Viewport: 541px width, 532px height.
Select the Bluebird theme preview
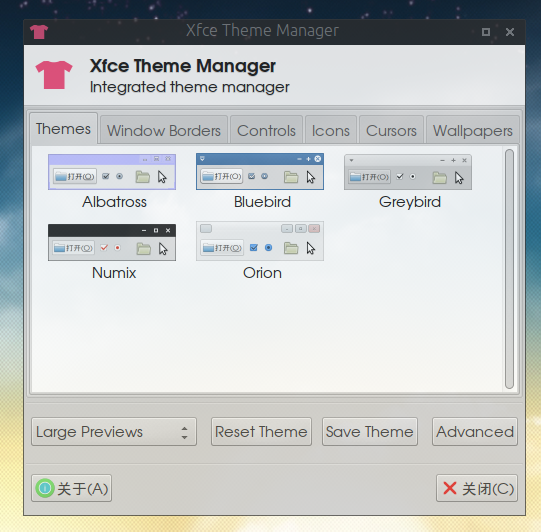tap(260, 171)
